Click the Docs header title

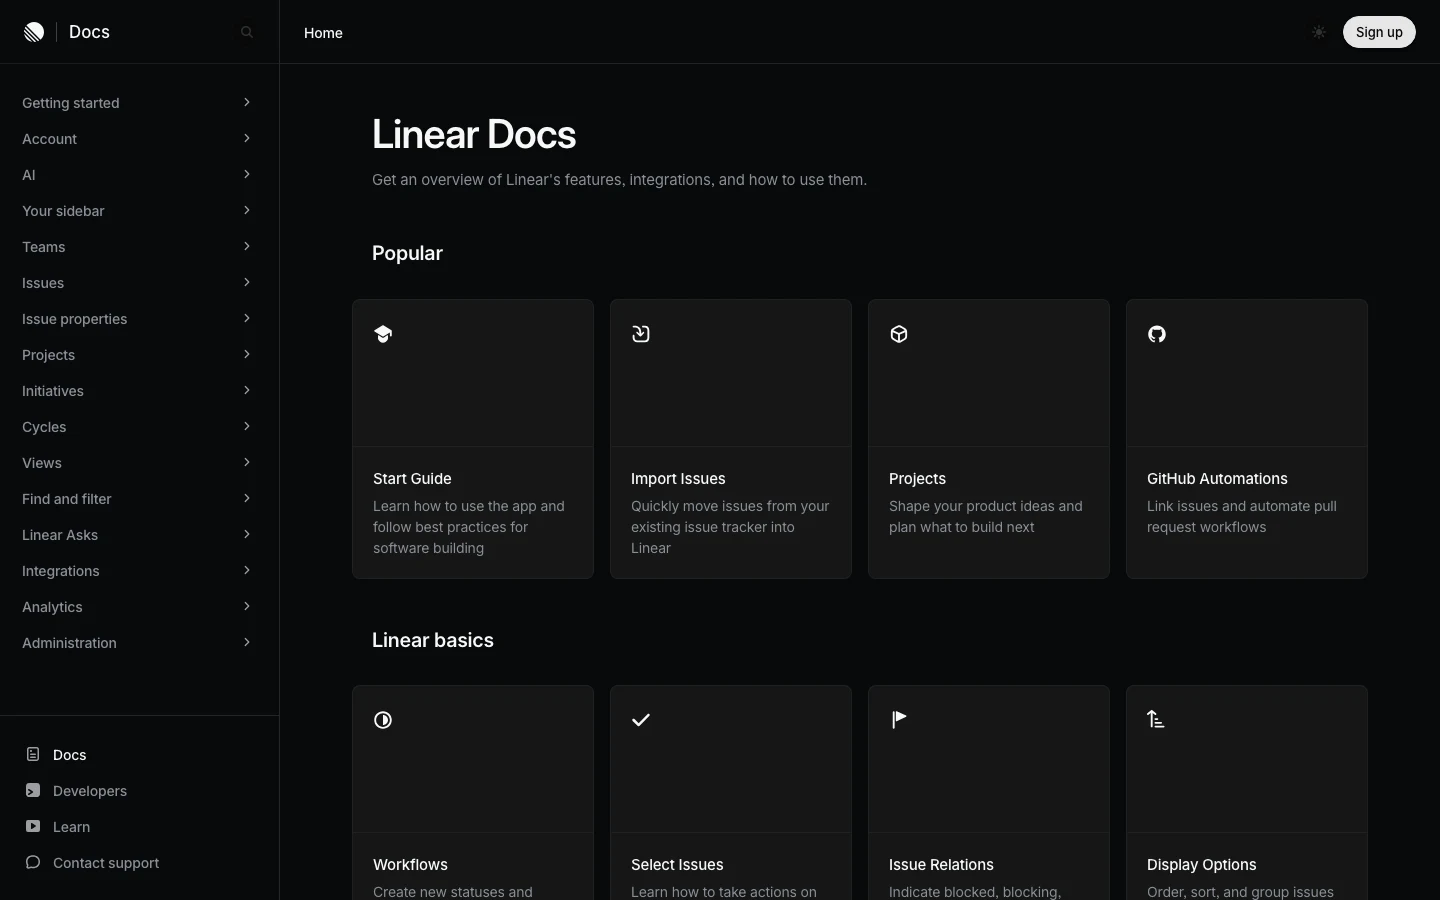[x=89, y=32]
